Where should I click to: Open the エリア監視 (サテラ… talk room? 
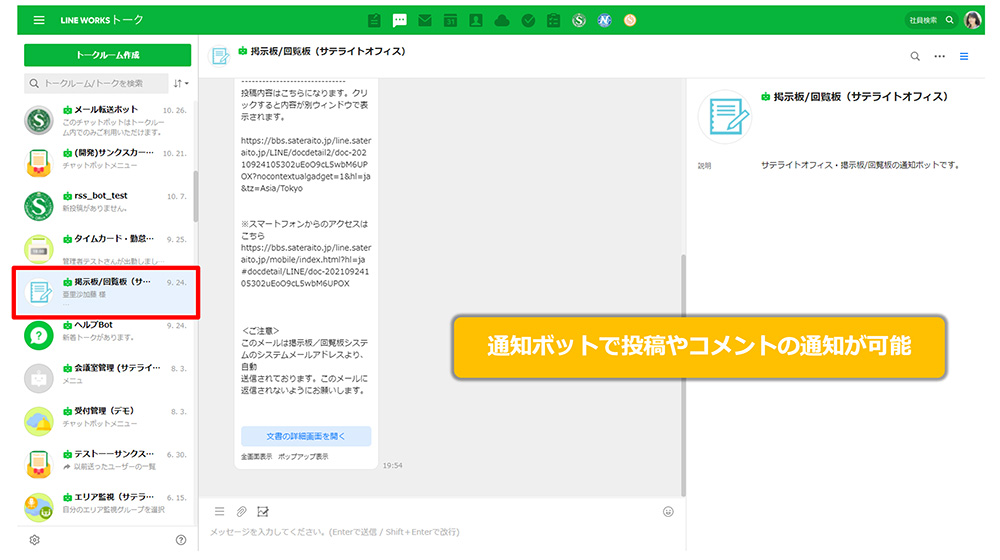(106, 506)
